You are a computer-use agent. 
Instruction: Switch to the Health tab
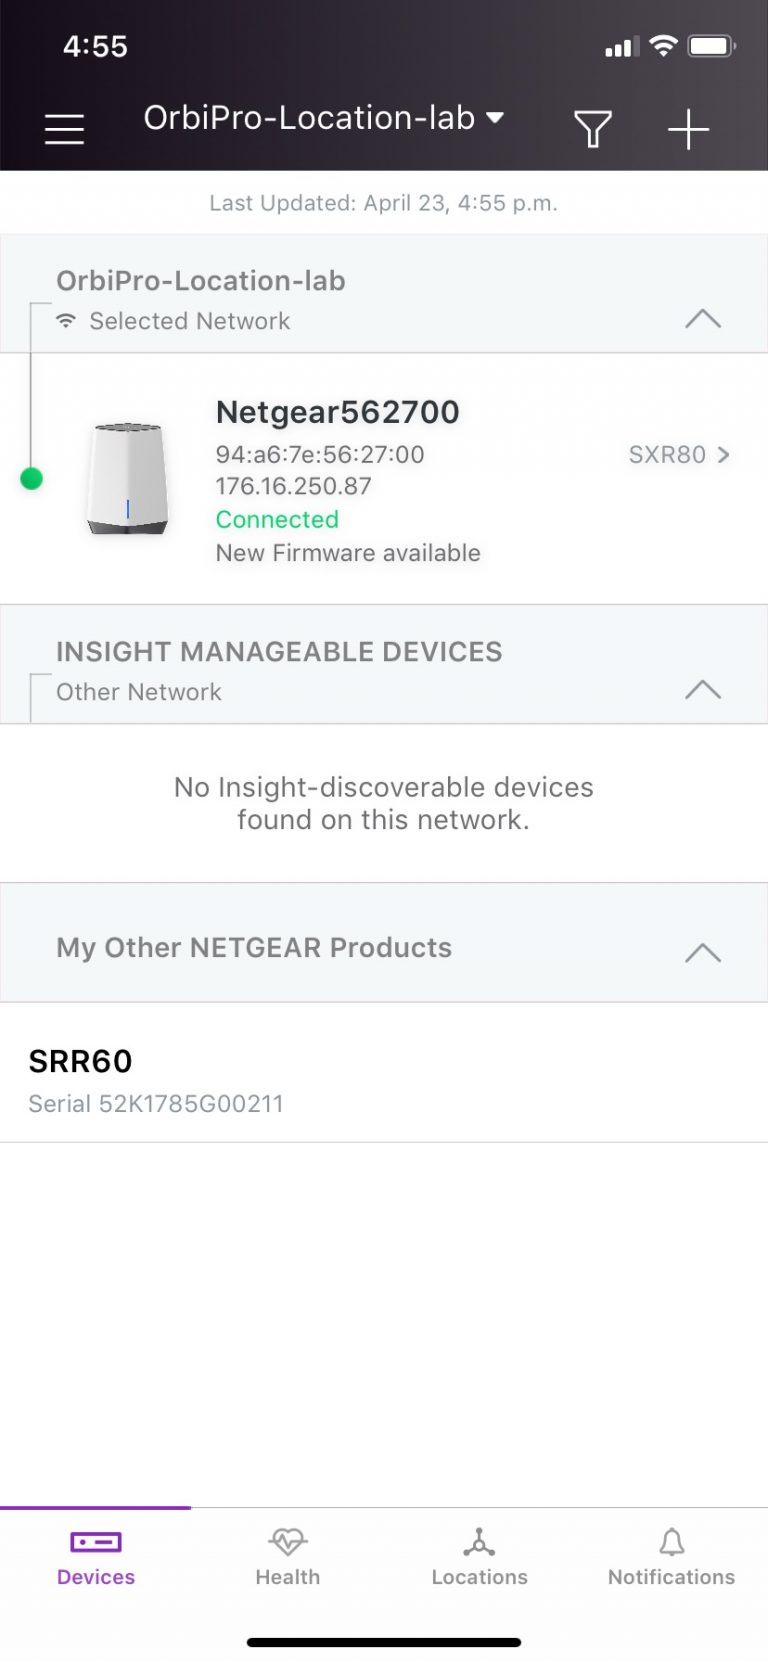(288, 1558)
